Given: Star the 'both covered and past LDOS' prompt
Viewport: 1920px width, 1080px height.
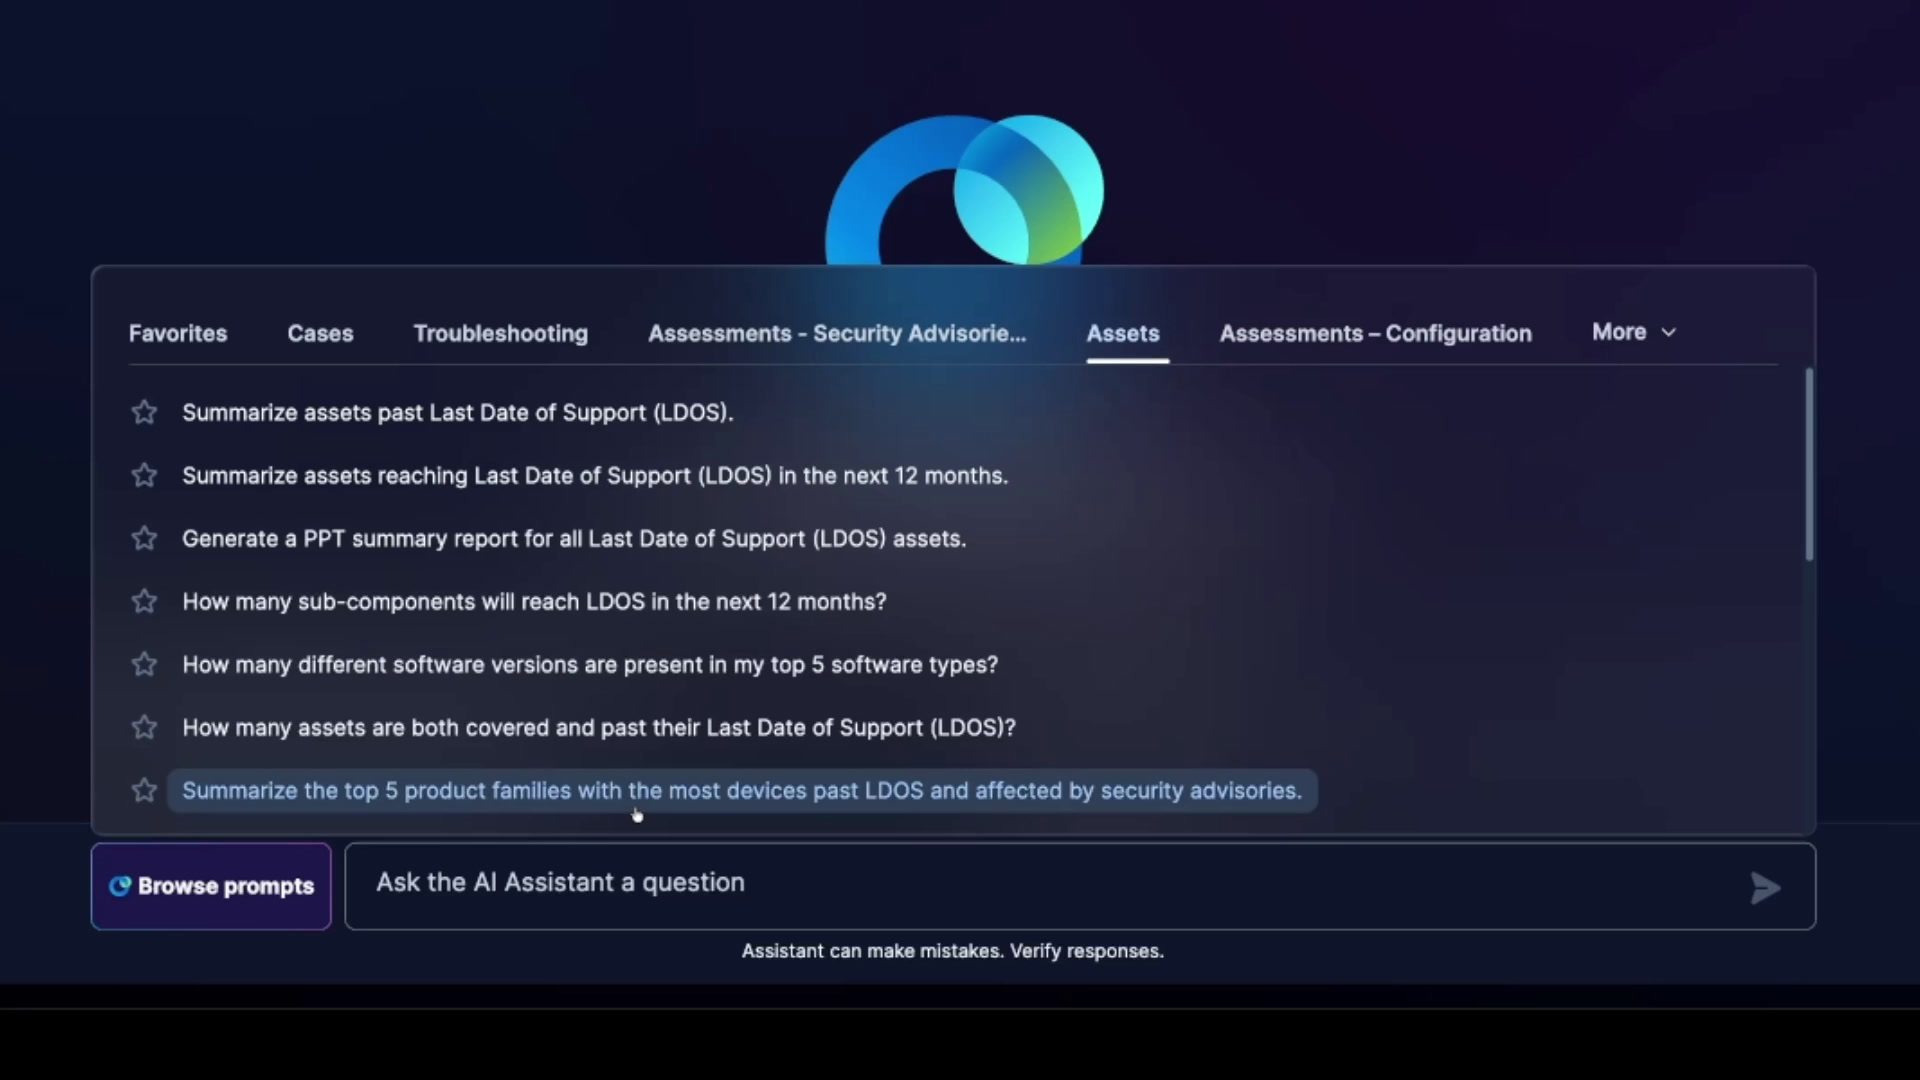Looking at the screenshot, I should tap(144, 727).
